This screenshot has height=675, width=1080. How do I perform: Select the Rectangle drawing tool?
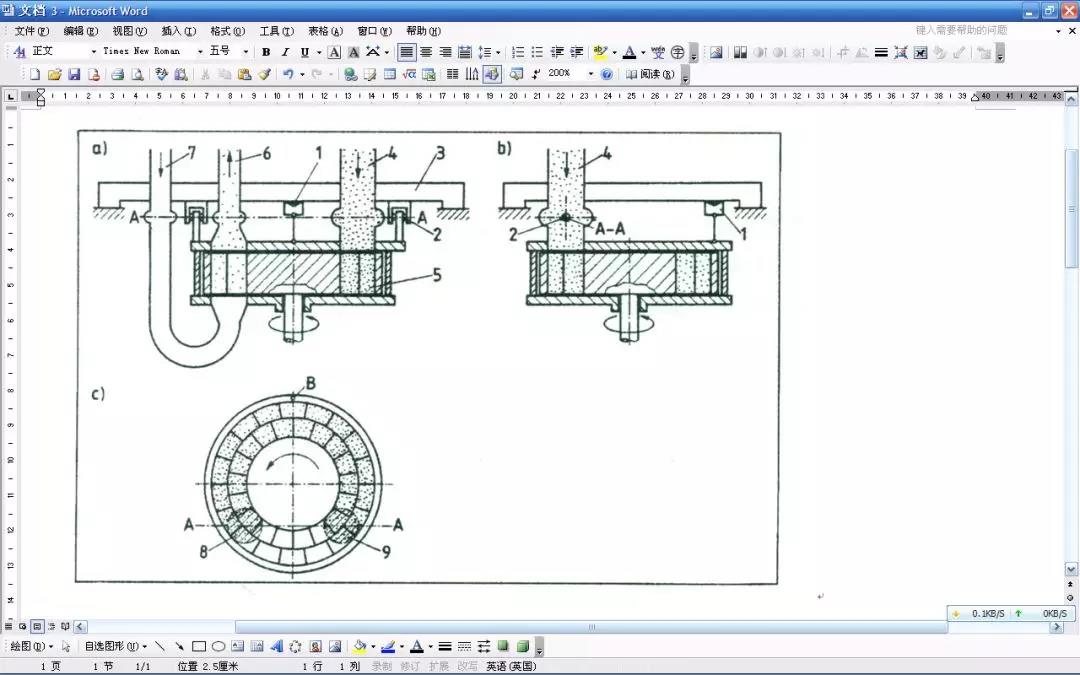(x=199, y=646)
